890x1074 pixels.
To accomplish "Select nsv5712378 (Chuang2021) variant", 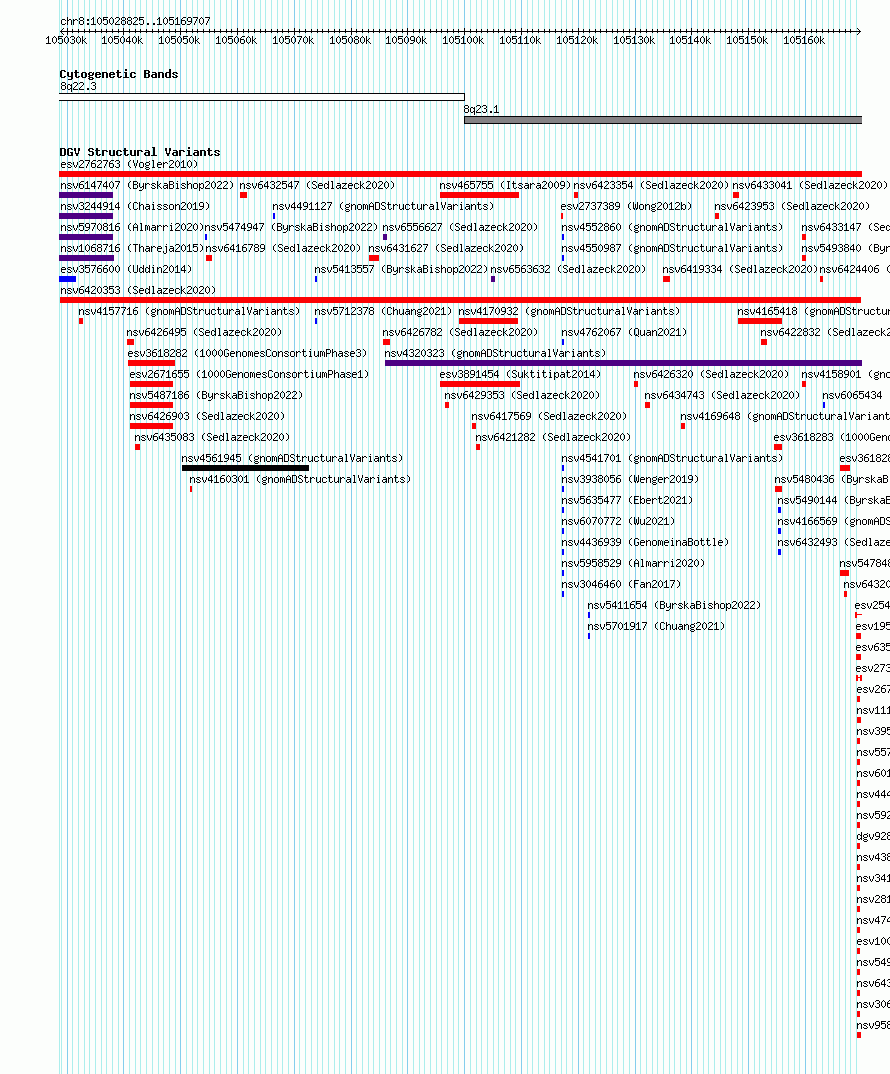I will tap(383, 312).
